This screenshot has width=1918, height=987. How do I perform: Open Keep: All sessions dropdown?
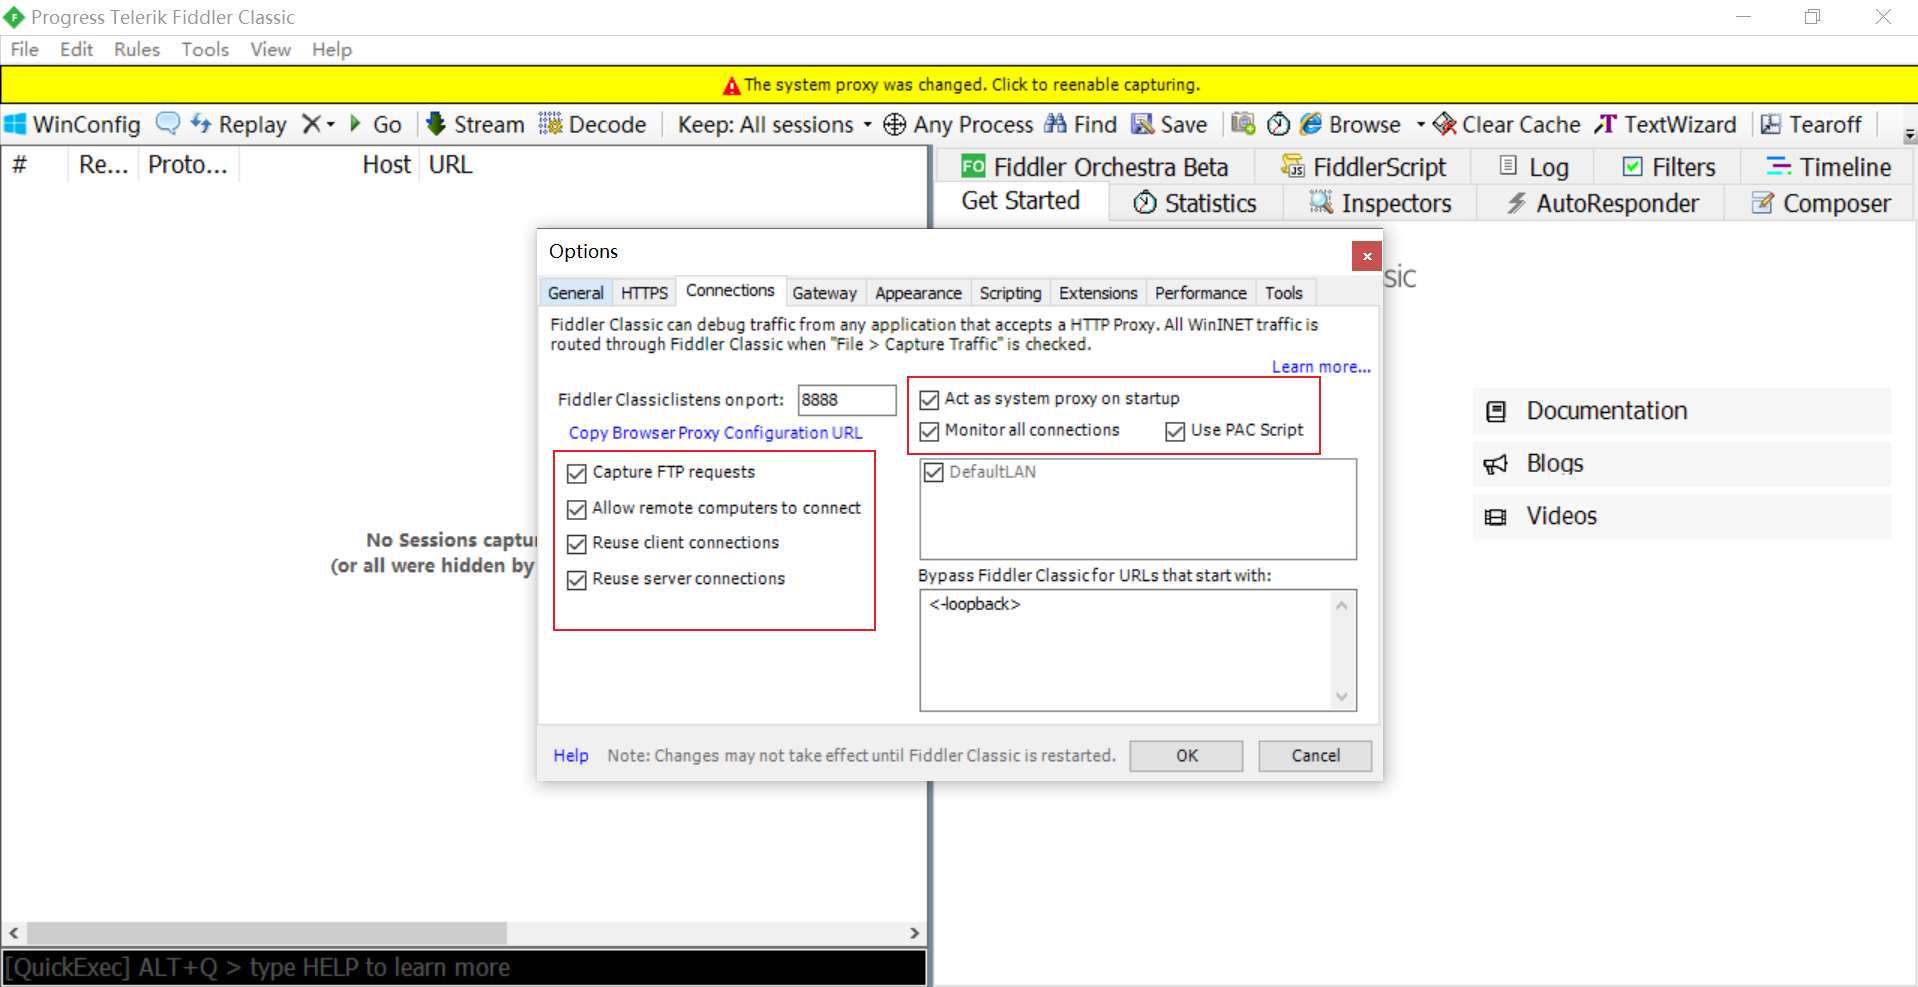click(x=775, y=124)
